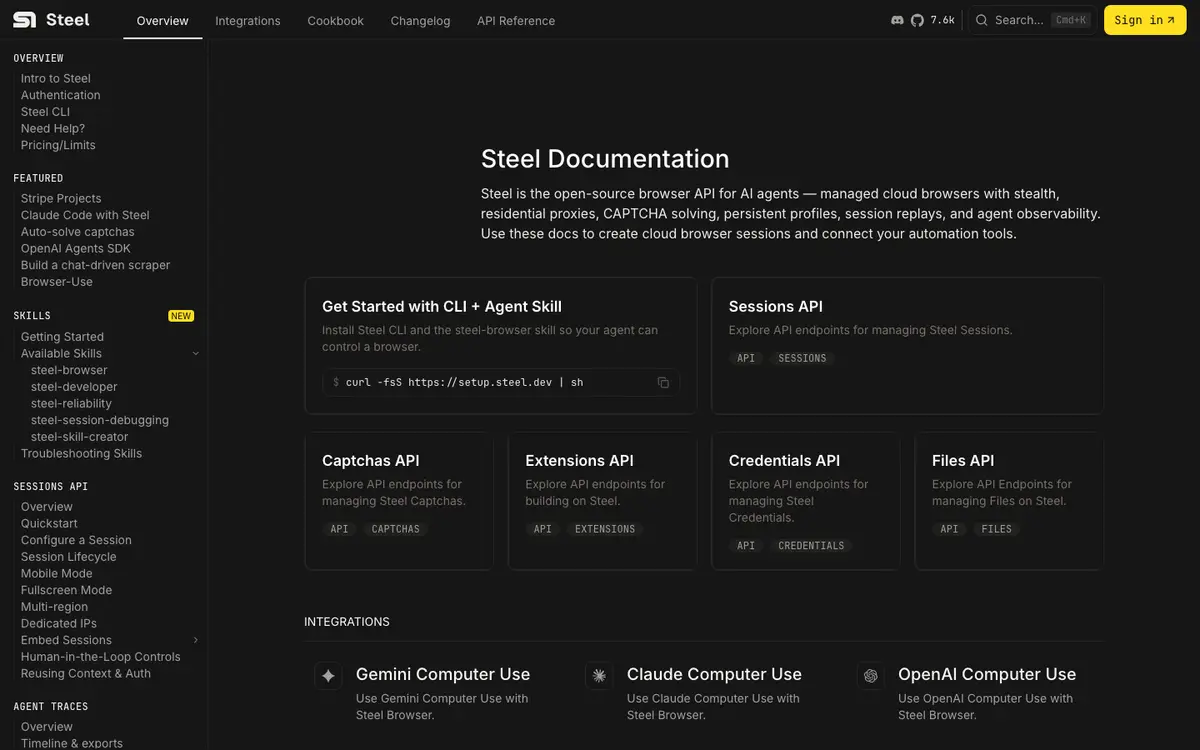This screenshot has width=1200, height=750.
Task: Open Human-in-the-Loop Controls page
Action: point(101,657)
